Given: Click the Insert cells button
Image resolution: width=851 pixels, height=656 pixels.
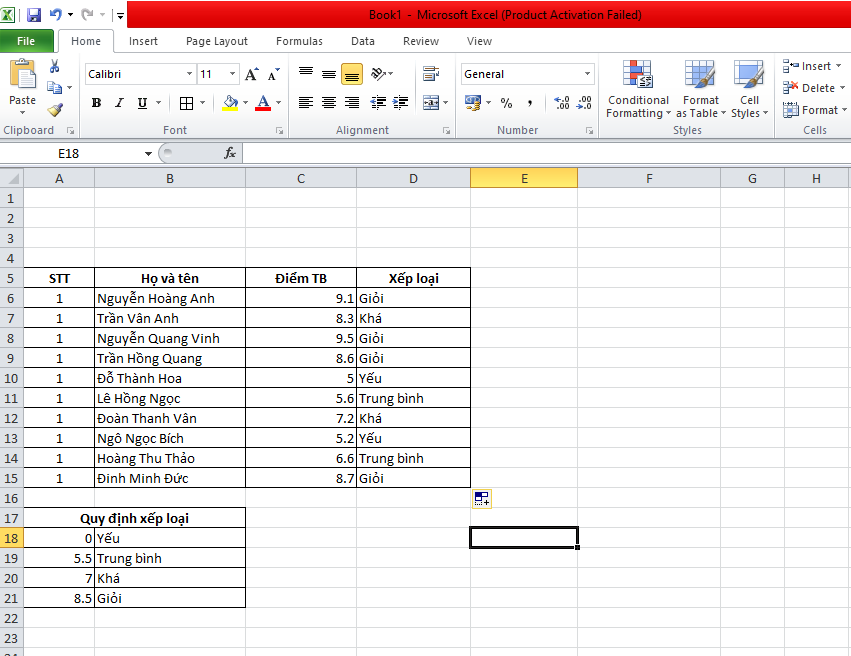Looking at the screenshot, I should tap(811, 66).
